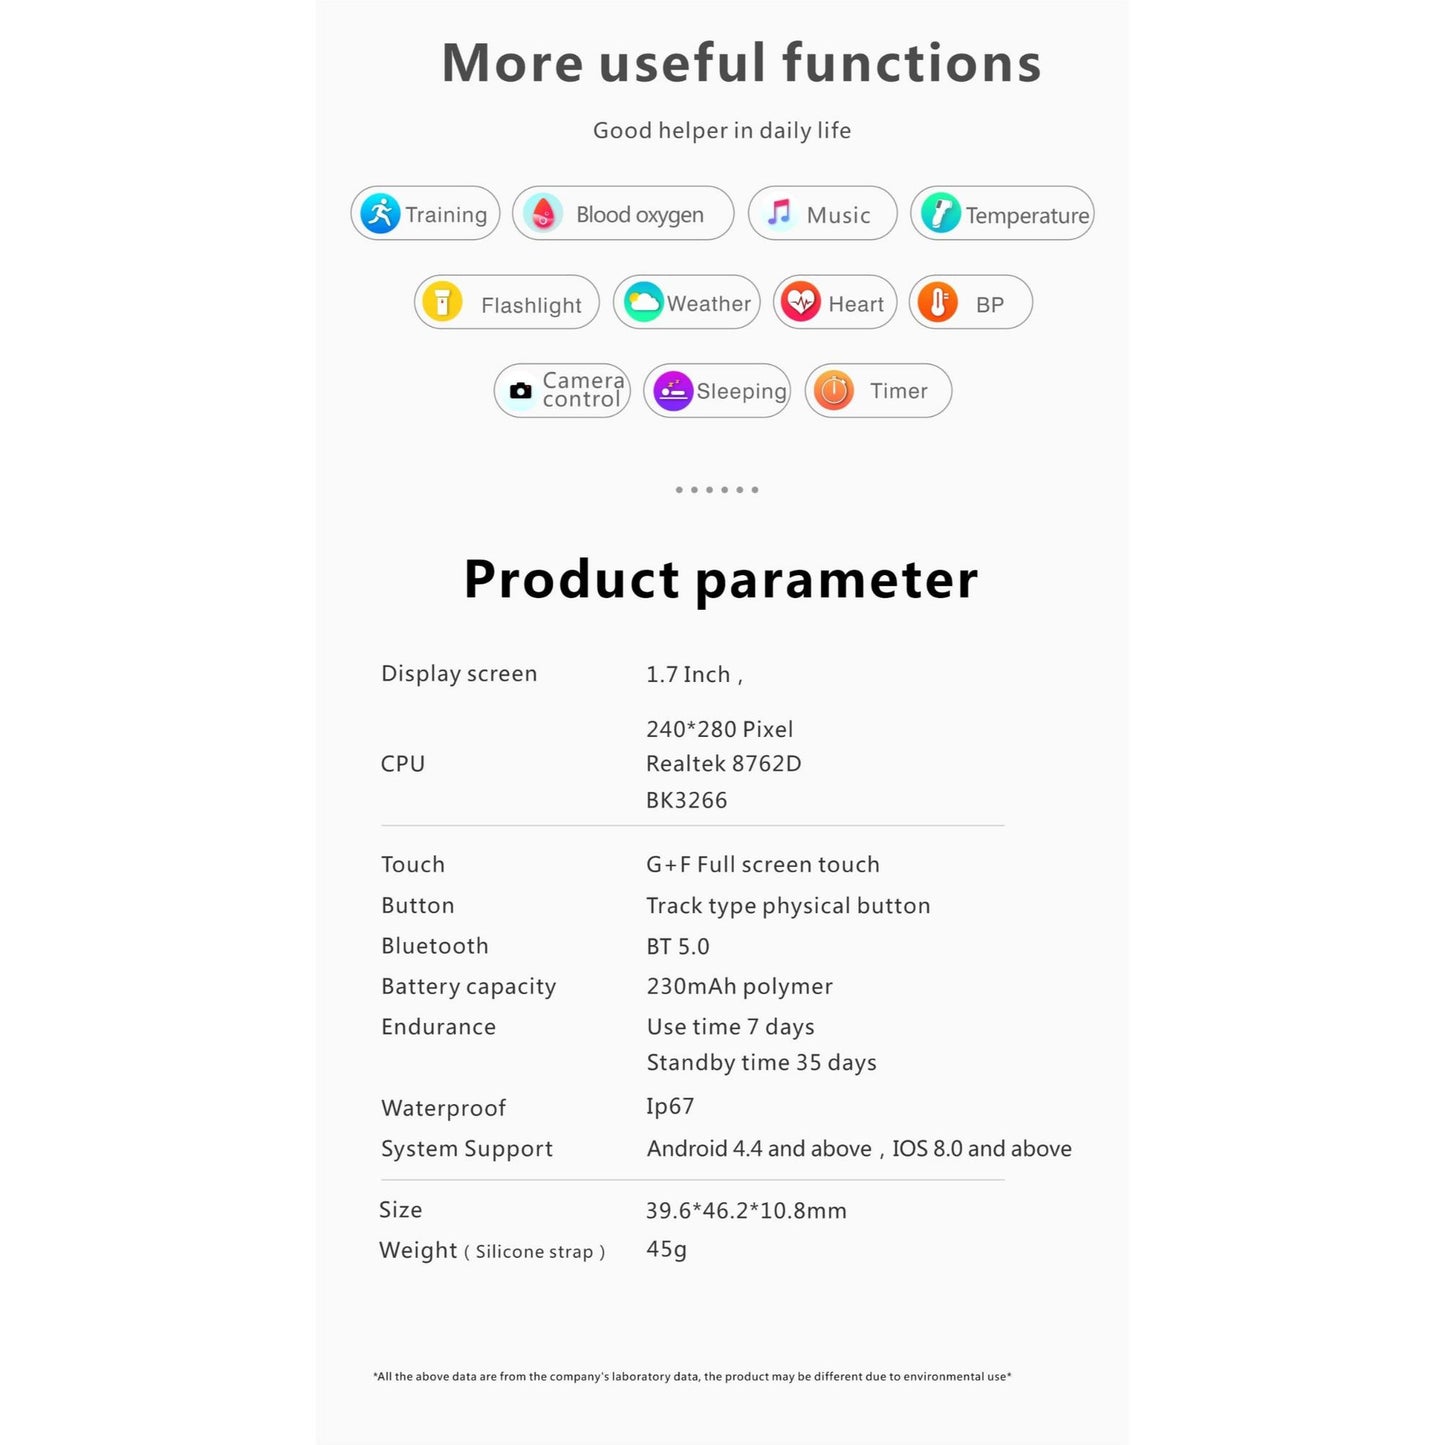Click the orange Timer icon
1445x1445 pixels.
[x=833, y=391]
